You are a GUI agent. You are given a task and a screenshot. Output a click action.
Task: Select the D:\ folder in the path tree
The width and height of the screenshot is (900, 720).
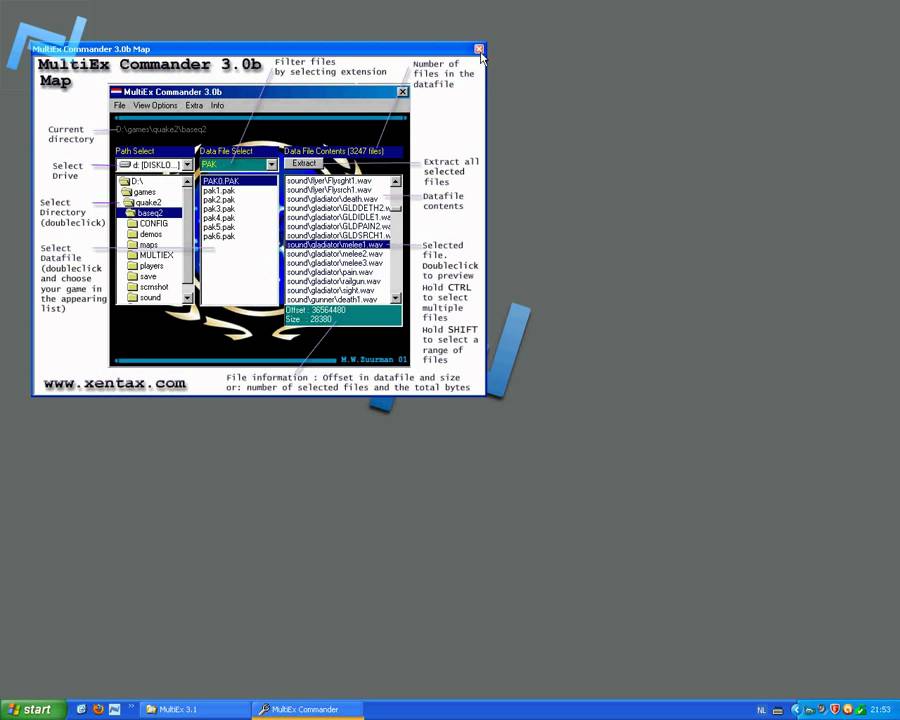click(133, 181)
